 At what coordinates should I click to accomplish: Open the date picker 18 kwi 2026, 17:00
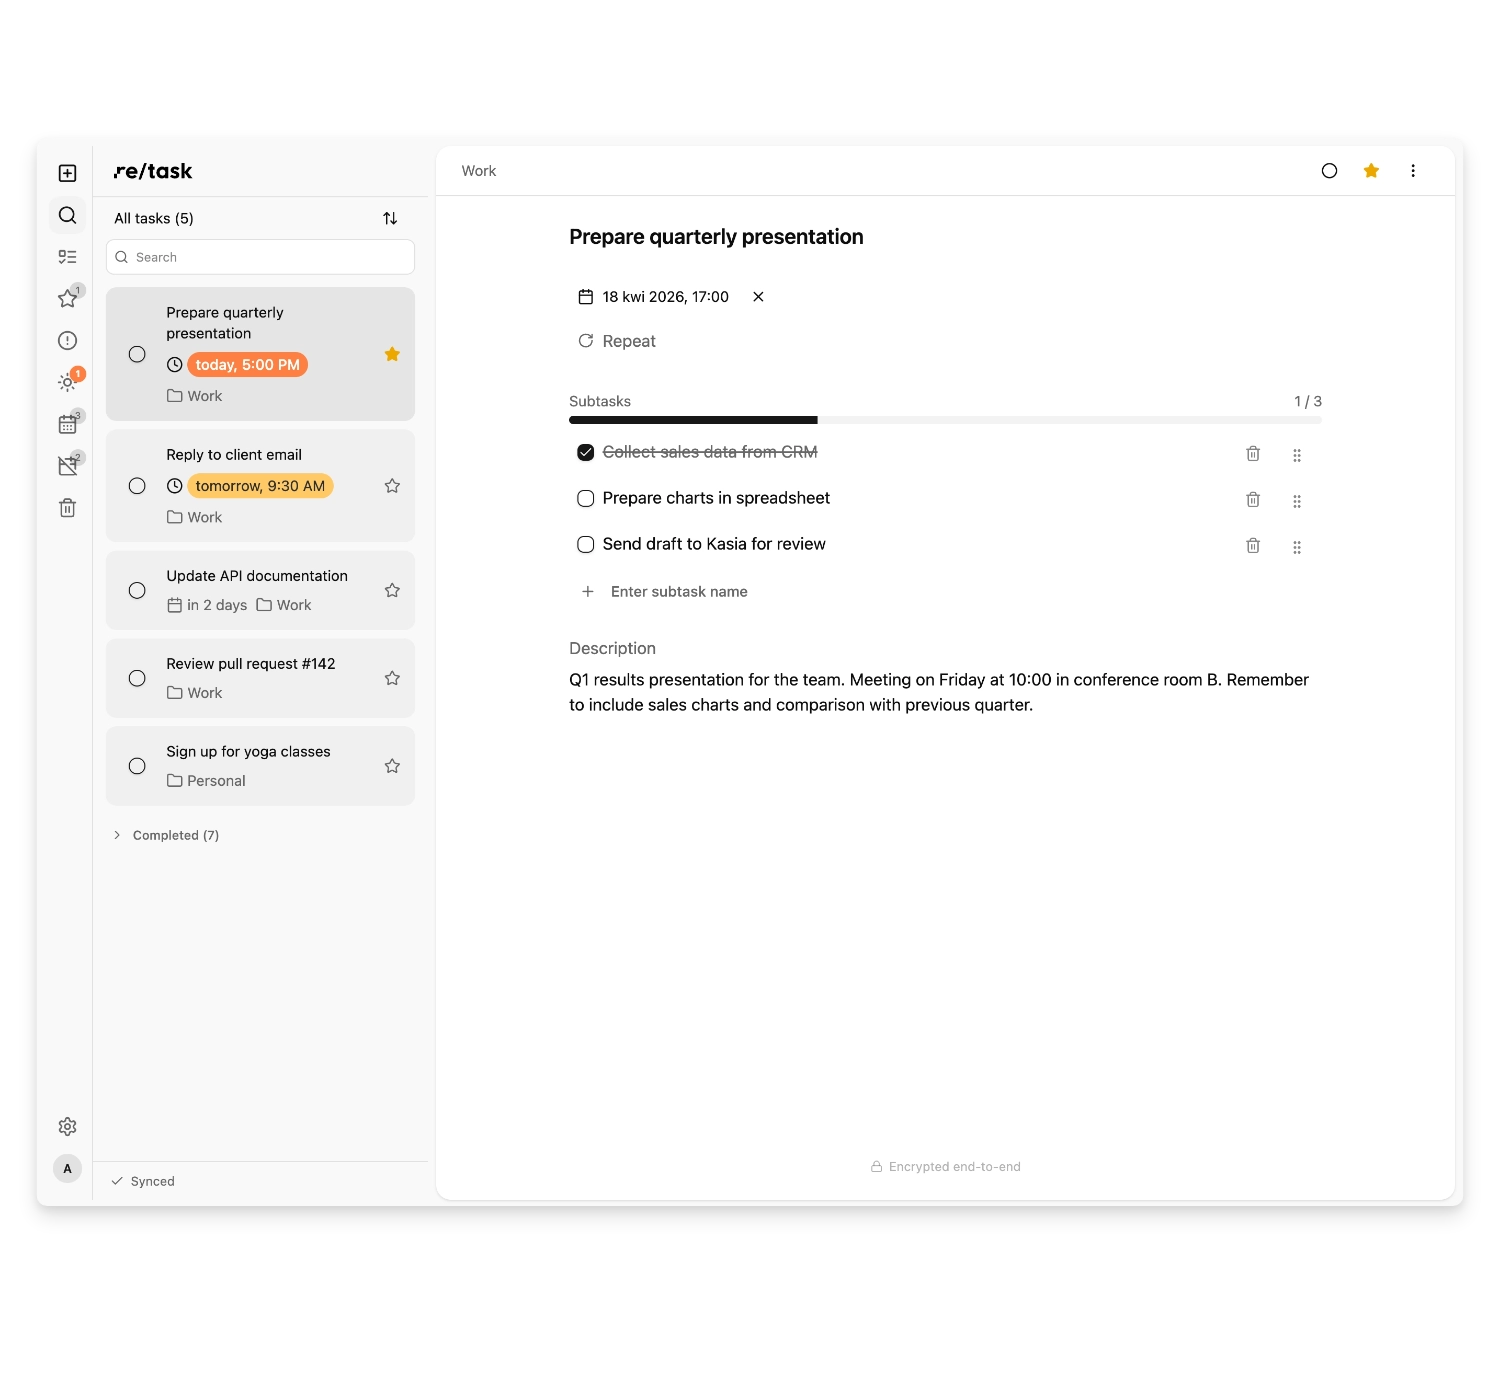(x=654, y=297)
